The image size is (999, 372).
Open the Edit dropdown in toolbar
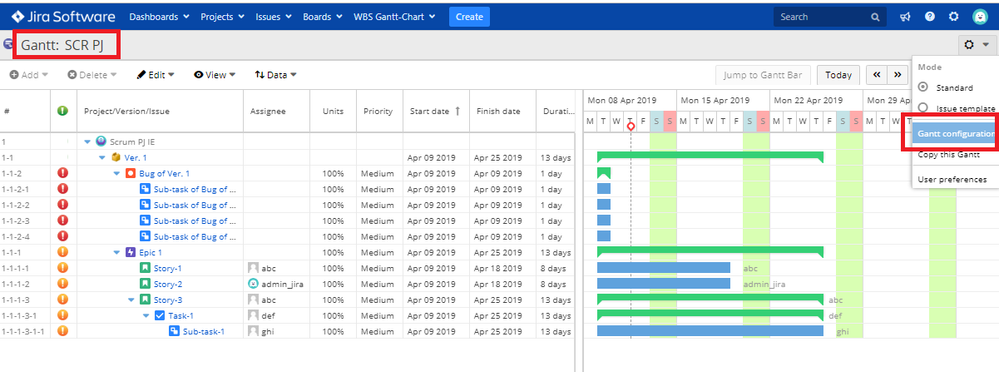[x=155, y=75]
